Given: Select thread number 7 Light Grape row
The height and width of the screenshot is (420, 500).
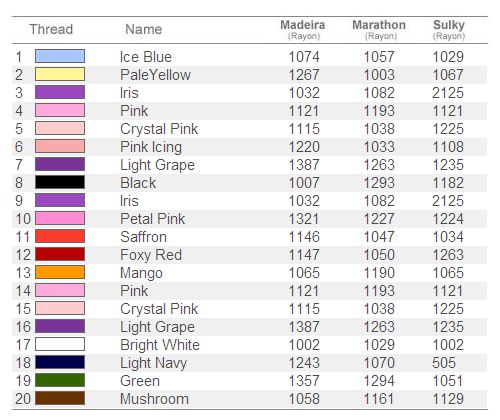Looking at the screenshot, I should (249, 165).
